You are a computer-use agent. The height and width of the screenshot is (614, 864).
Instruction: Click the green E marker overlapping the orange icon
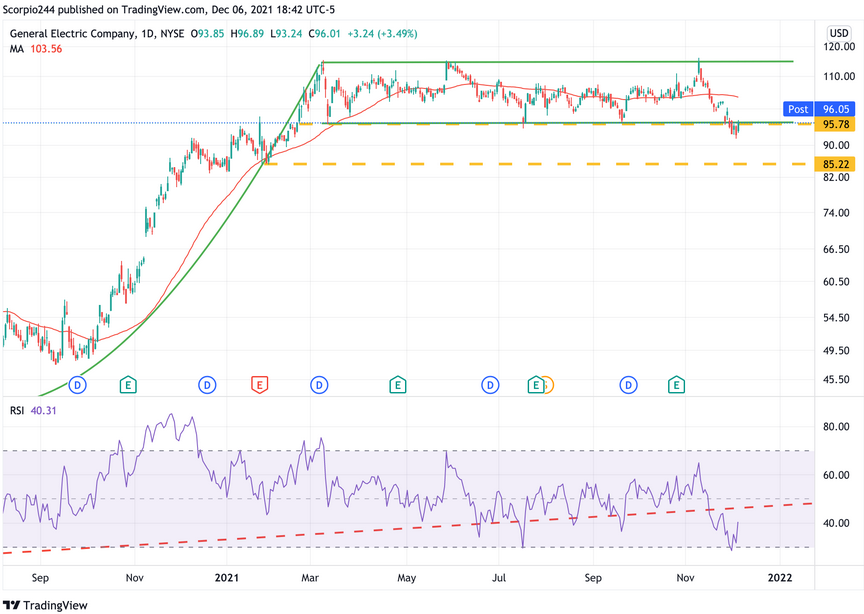tap(535, 385)
